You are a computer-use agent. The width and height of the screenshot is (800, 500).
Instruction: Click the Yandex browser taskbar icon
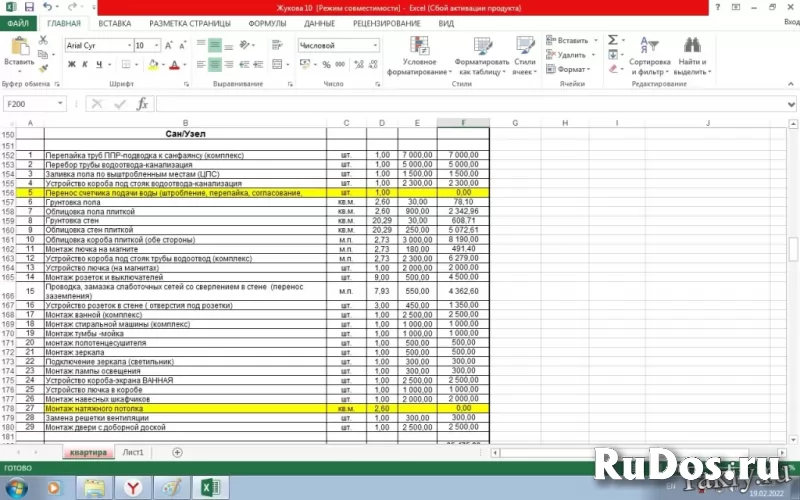132,487
